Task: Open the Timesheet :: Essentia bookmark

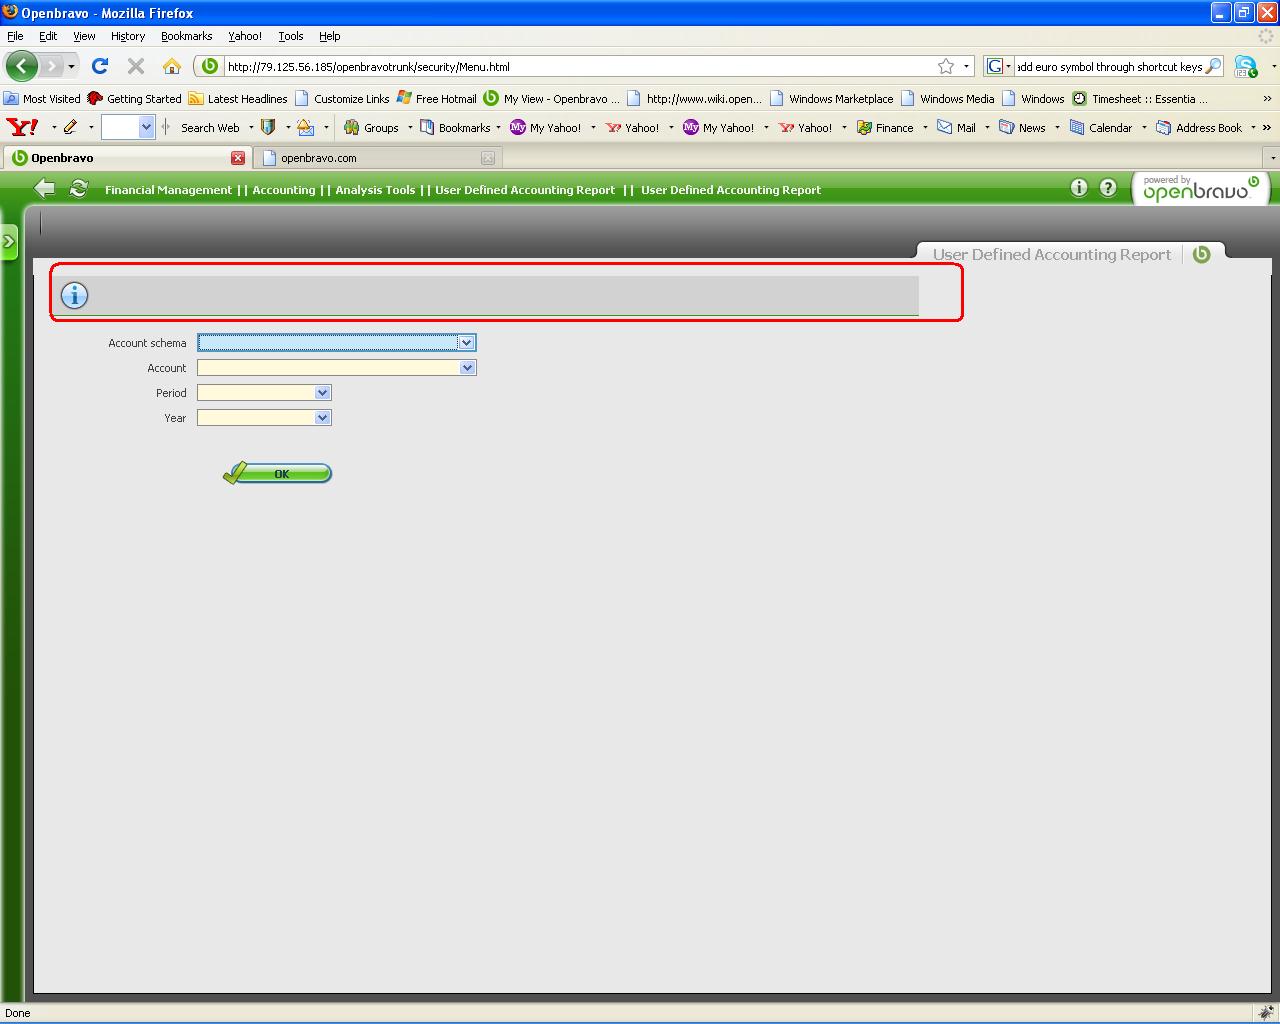Action: (x=1140, y=98)
